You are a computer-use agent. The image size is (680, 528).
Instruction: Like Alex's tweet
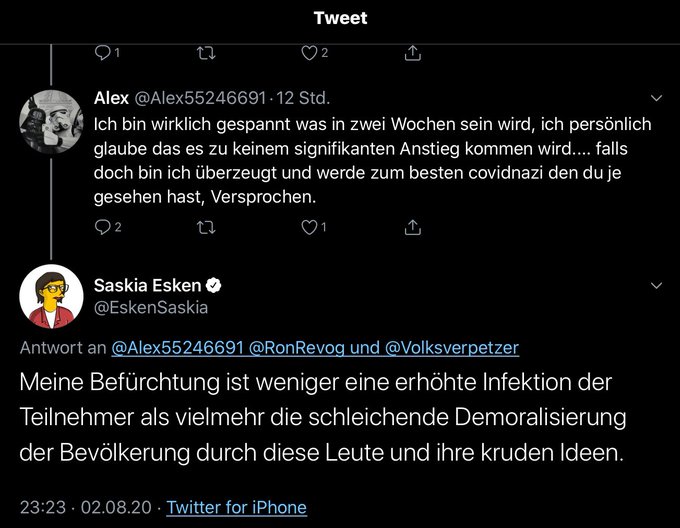[x=308, y=228]
